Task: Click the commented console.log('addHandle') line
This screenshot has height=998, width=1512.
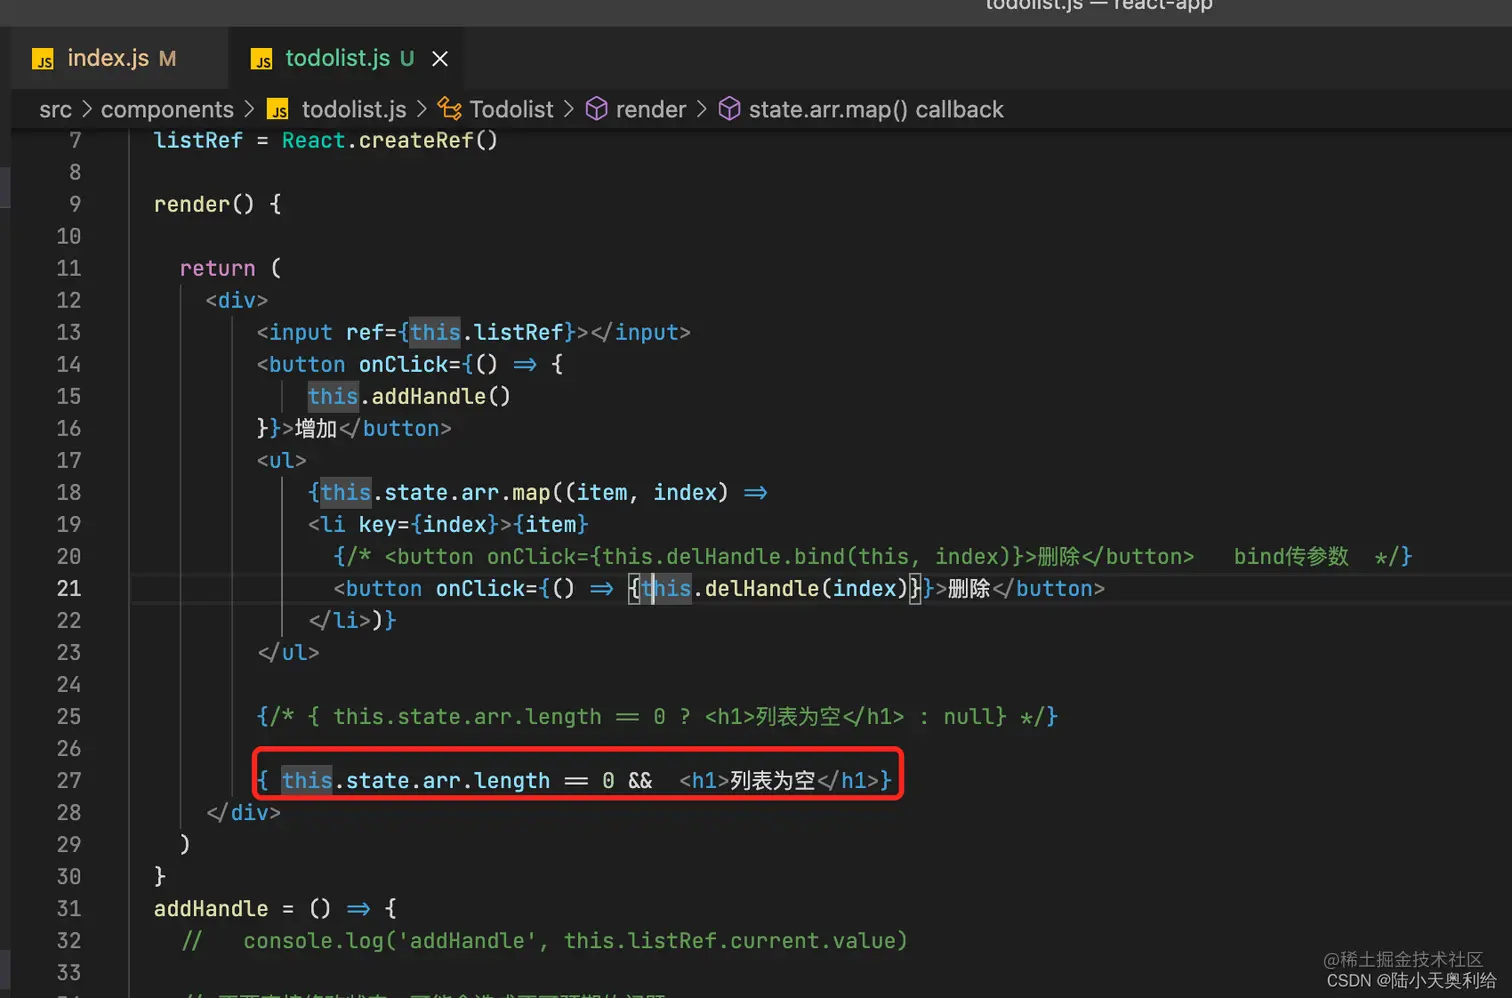Action: (544, 940)
